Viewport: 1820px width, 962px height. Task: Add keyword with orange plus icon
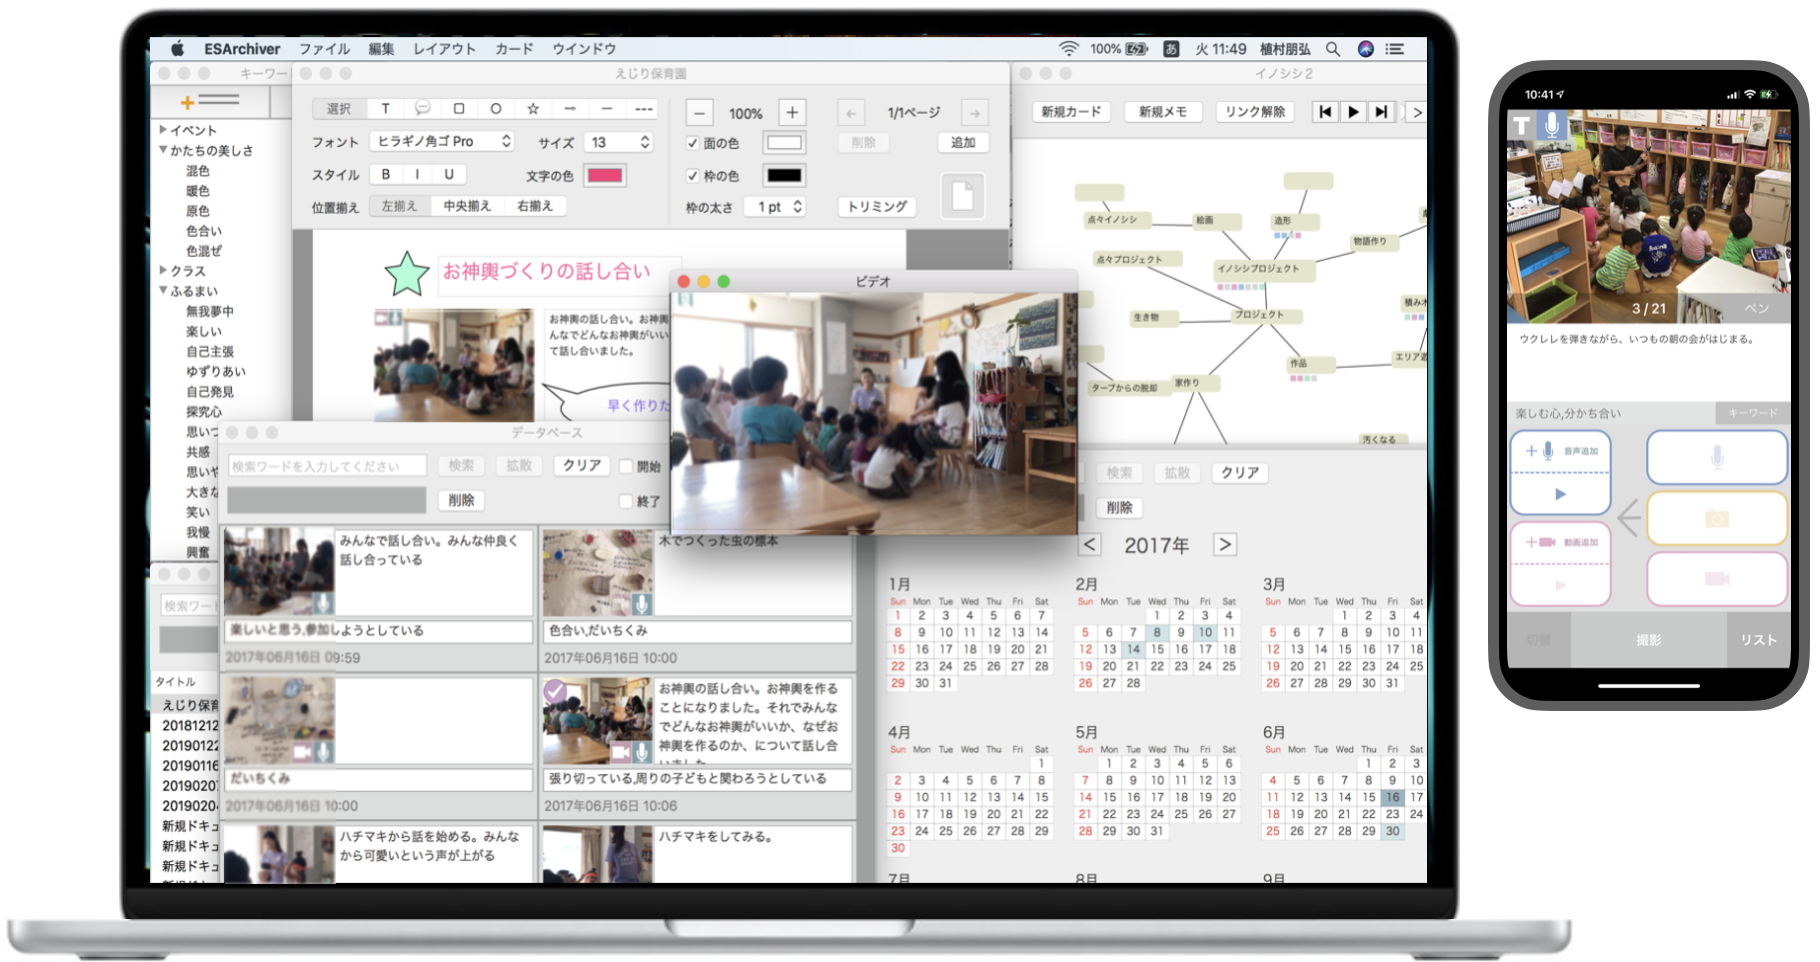point(187,102)
